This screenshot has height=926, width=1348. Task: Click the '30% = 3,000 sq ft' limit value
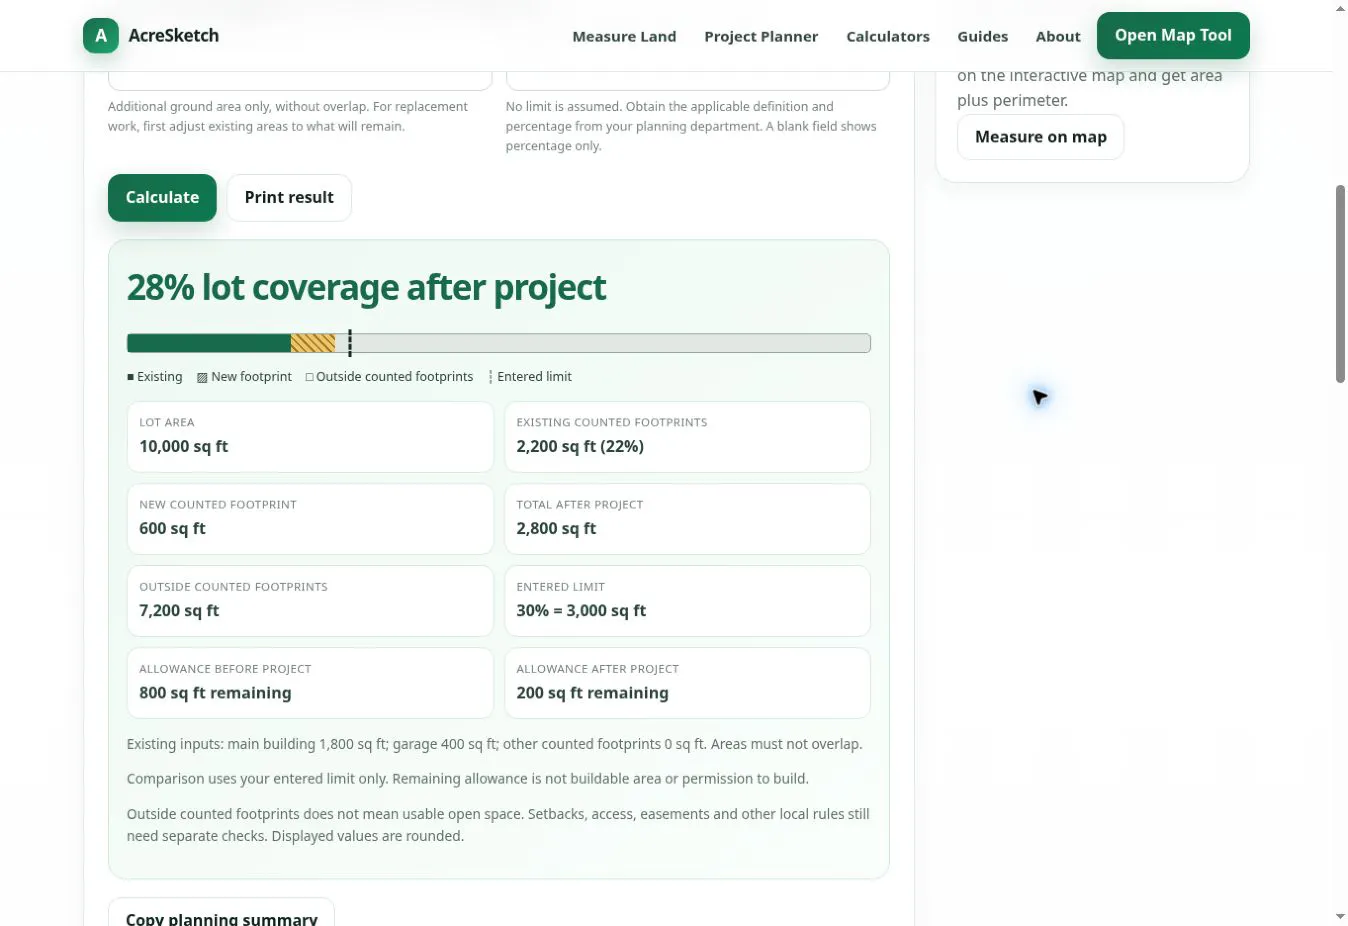(581, 611)
